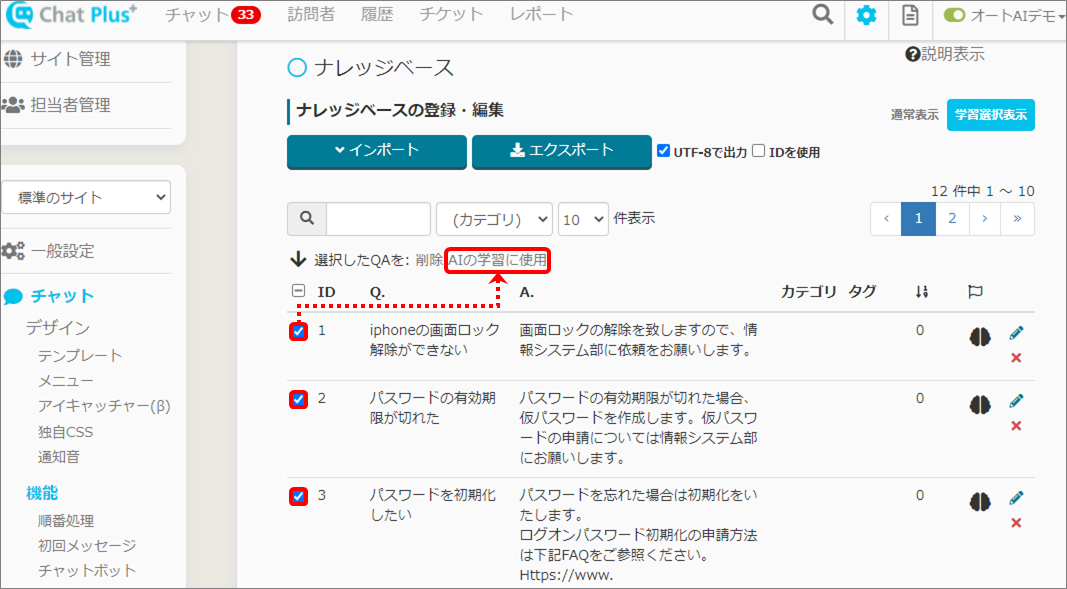The height and width of the screenshot is (589, 1067).
Task: Enable the IDを使用 checkbox
Action: point(759,151)
